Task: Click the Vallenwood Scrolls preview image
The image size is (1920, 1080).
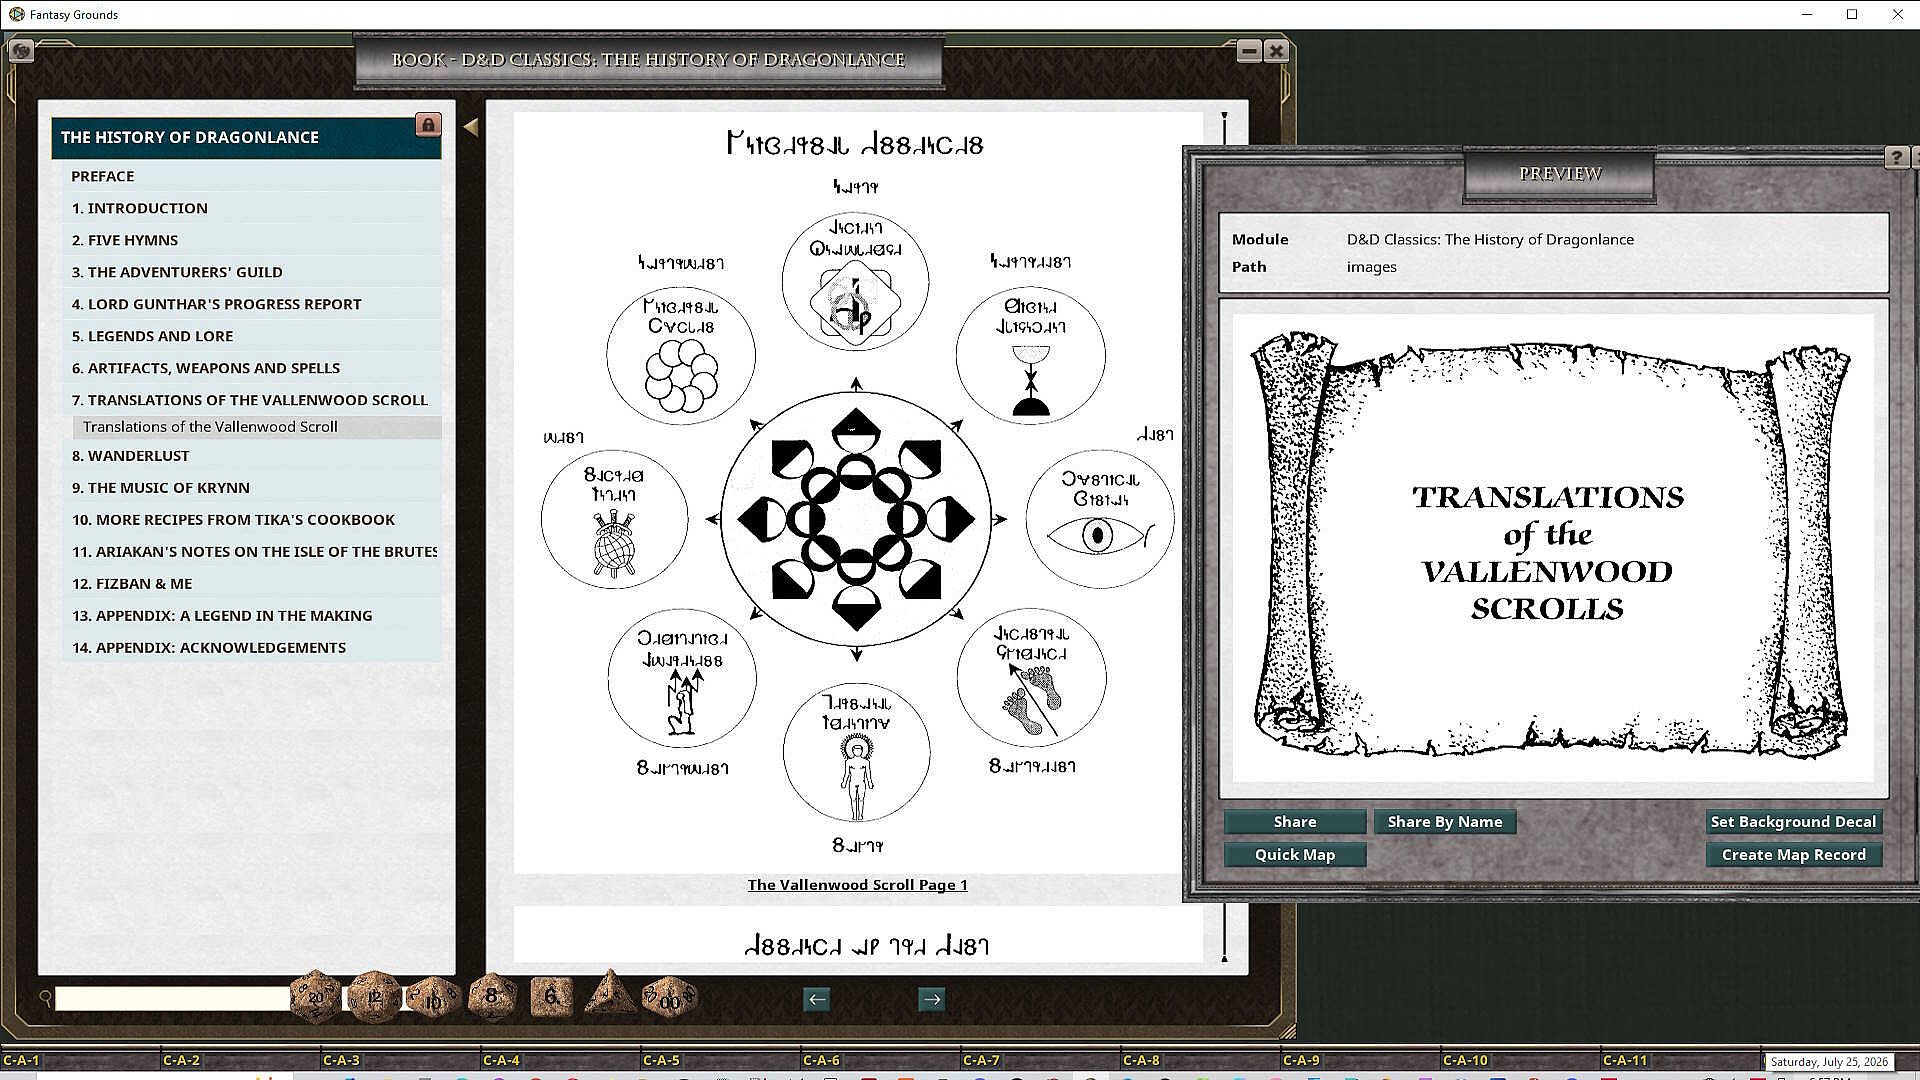Action: 1553,548
